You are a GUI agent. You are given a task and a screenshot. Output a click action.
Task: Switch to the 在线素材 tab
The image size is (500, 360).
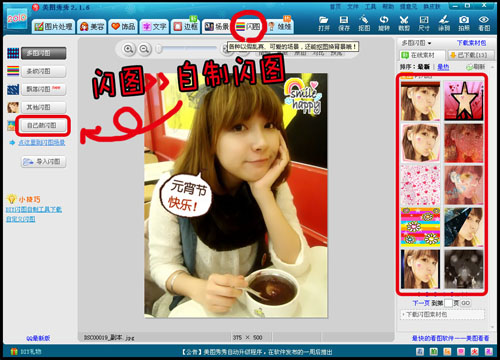point(423,55)
